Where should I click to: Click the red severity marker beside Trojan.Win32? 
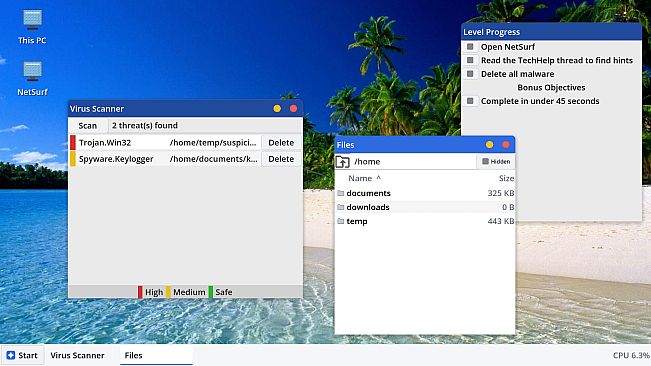tap(73, 143)
